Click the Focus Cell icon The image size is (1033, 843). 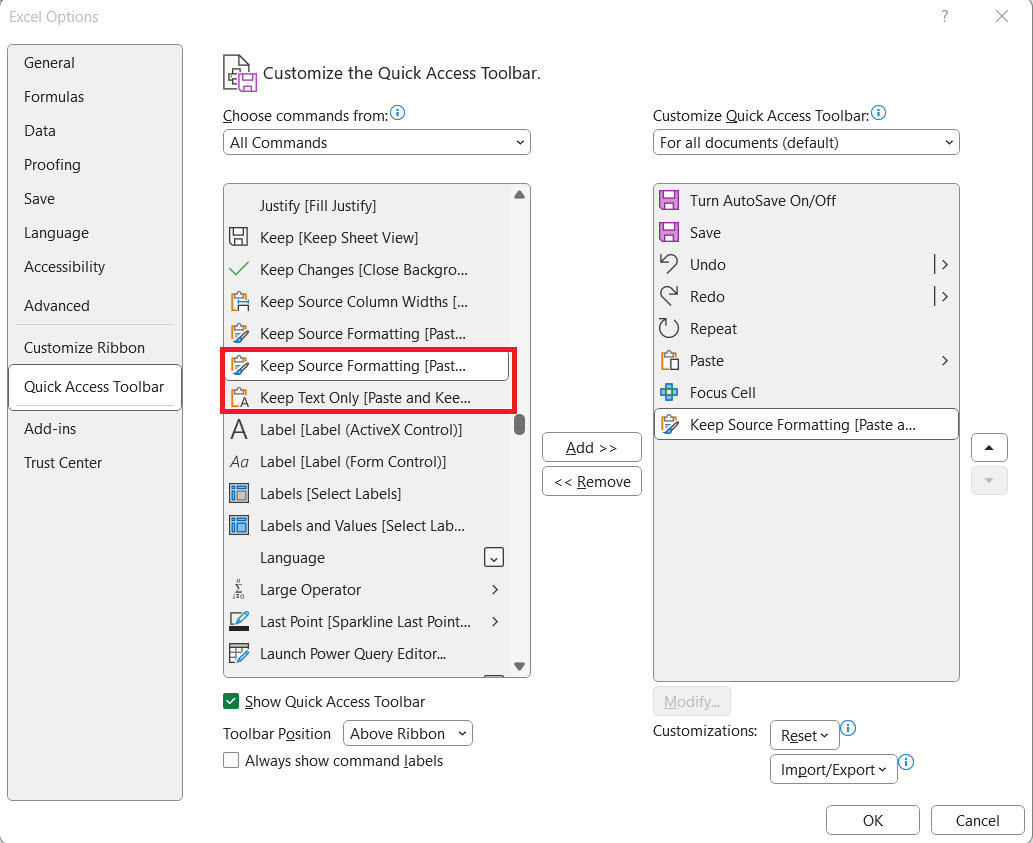(669, 393)
